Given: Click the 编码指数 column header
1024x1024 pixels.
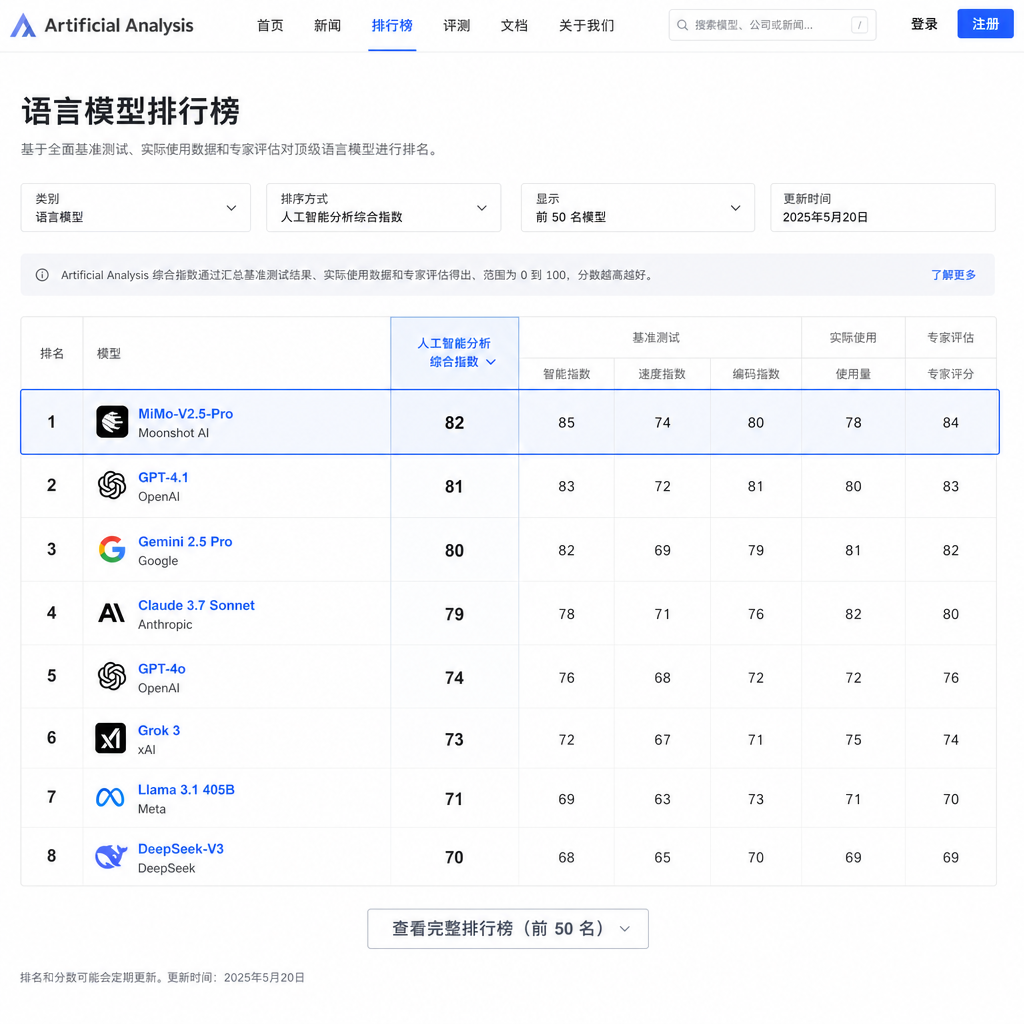Looking at the screenshot, I should click(756, 374).
